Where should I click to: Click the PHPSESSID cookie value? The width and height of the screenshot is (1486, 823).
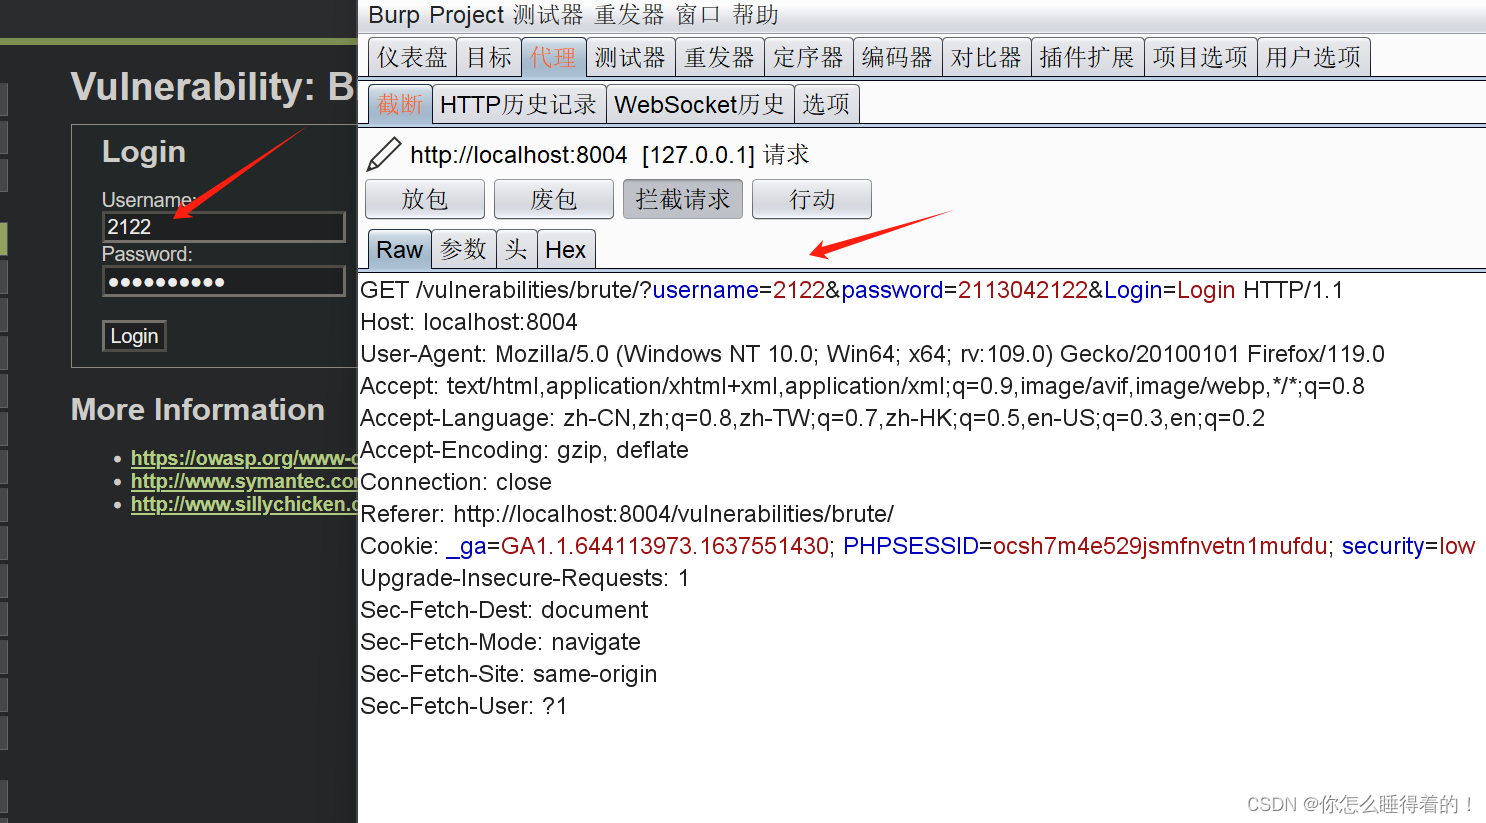1160,546
